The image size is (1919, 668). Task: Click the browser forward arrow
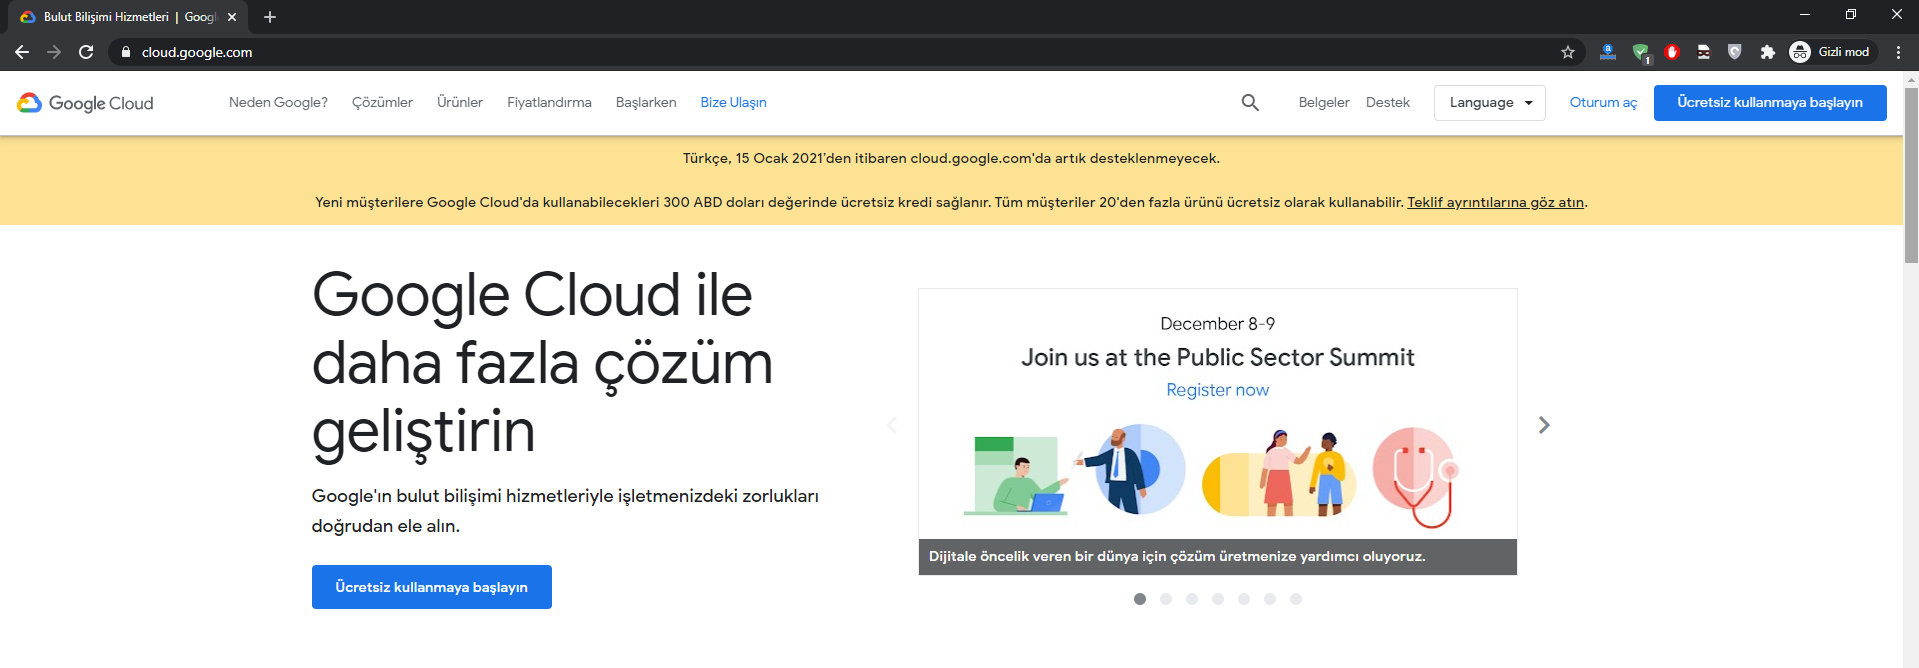pyautogui.click(x=54, y=52)
